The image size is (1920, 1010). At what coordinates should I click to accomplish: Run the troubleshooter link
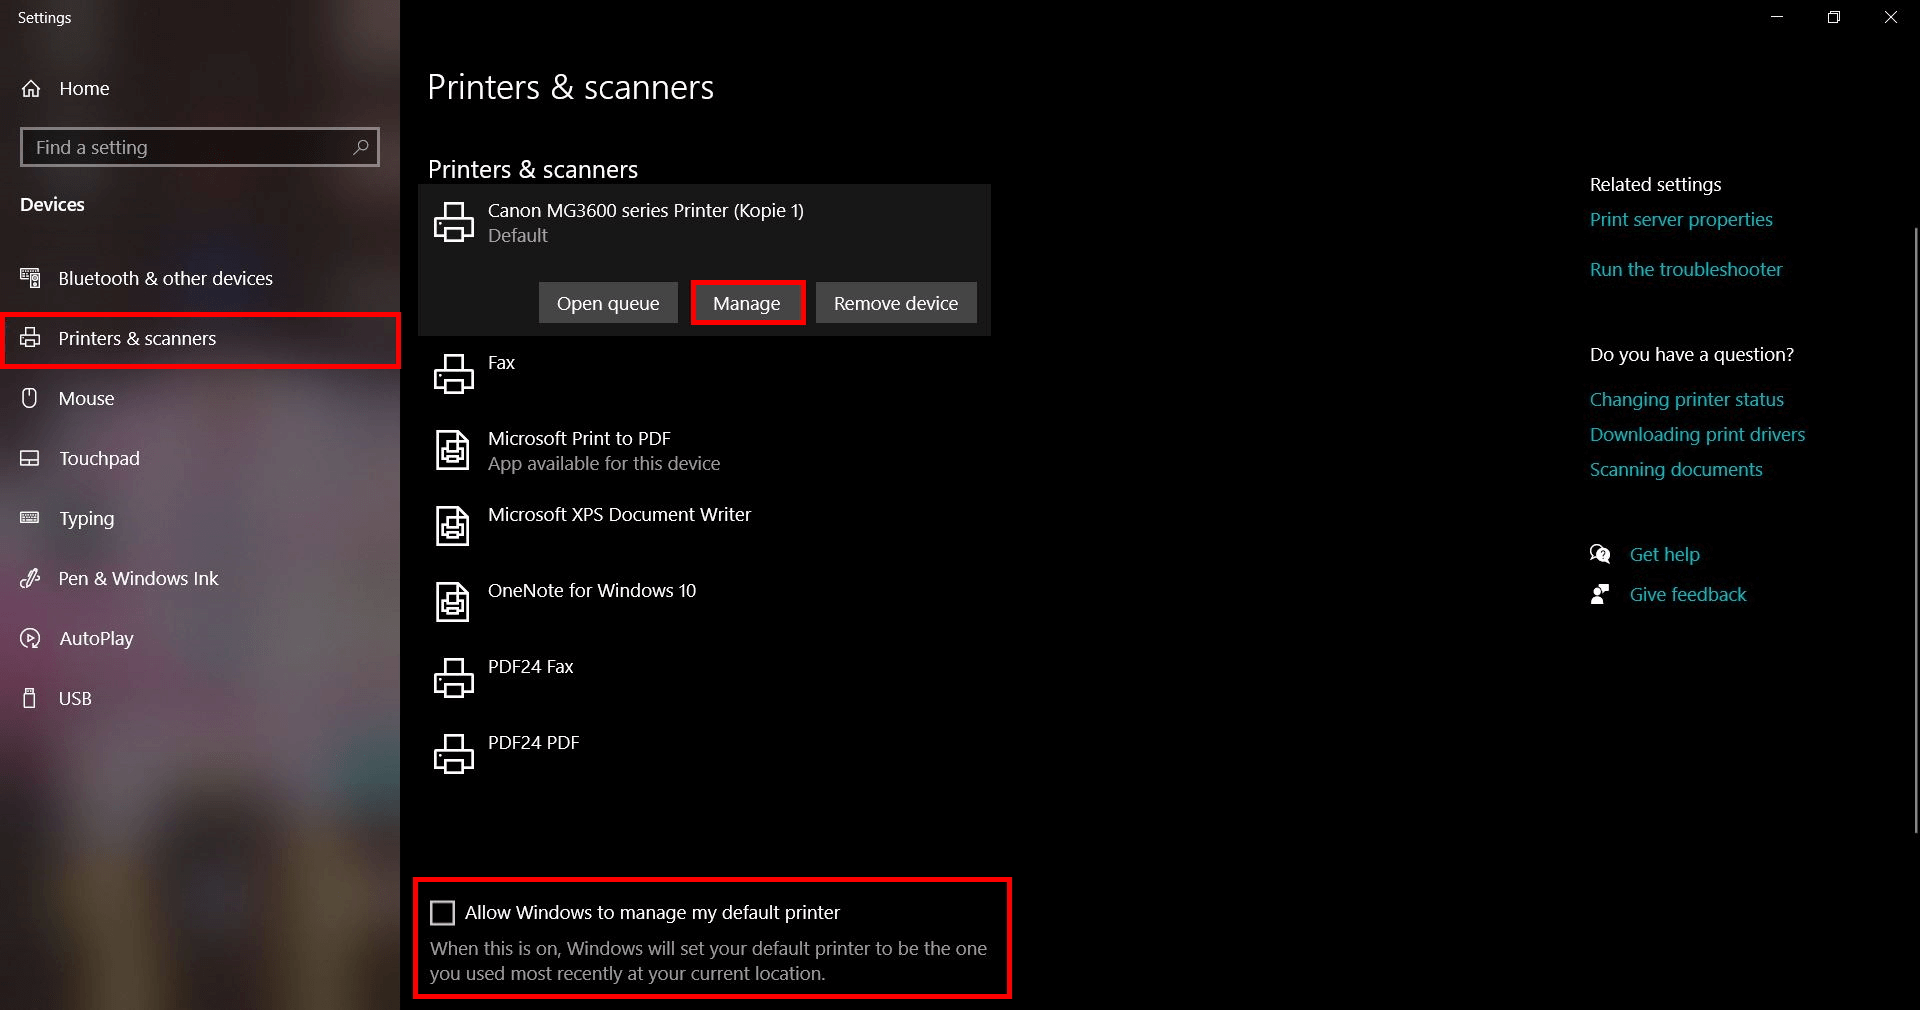1685,270
